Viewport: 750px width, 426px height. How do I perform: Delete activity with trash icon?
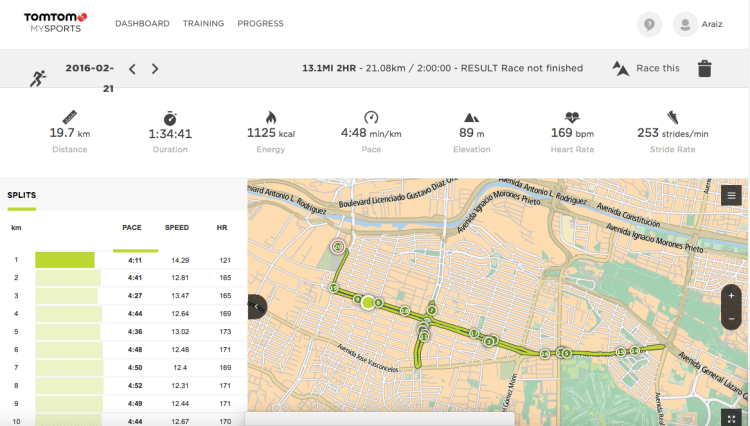click(705, 68)
